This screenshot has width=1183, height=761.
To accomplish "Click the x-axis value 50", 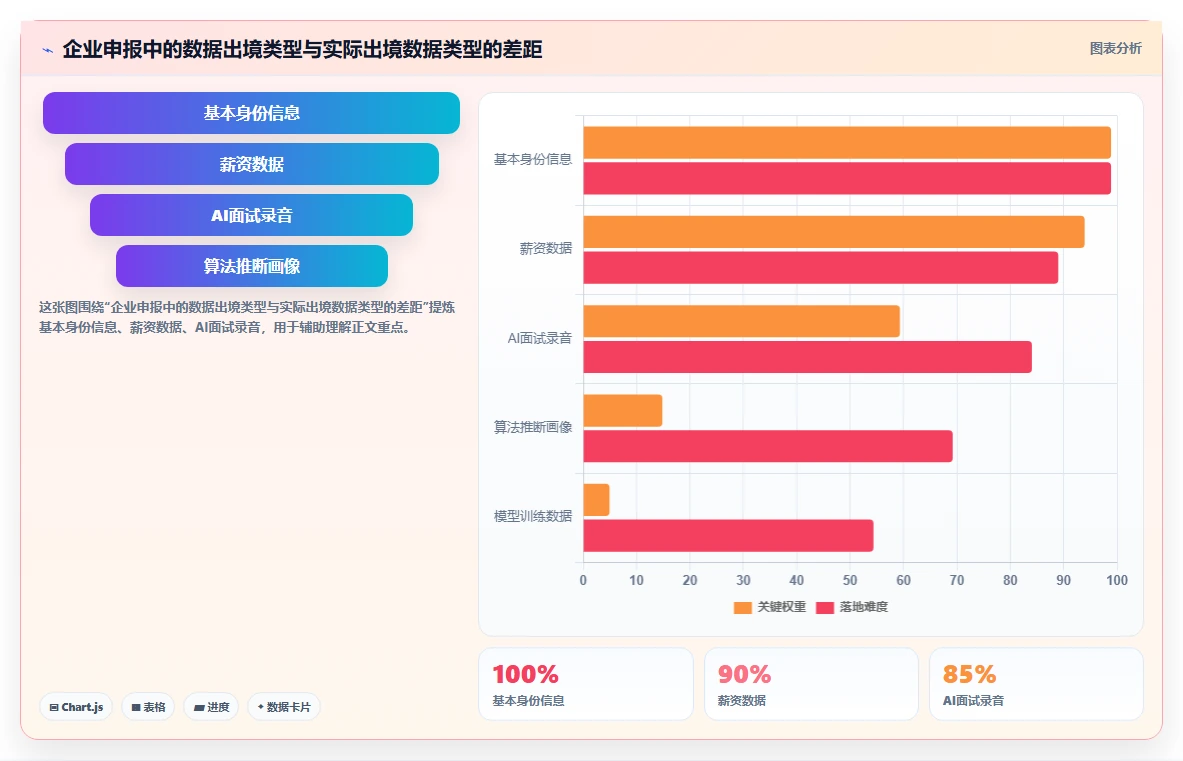I will 850,581.
